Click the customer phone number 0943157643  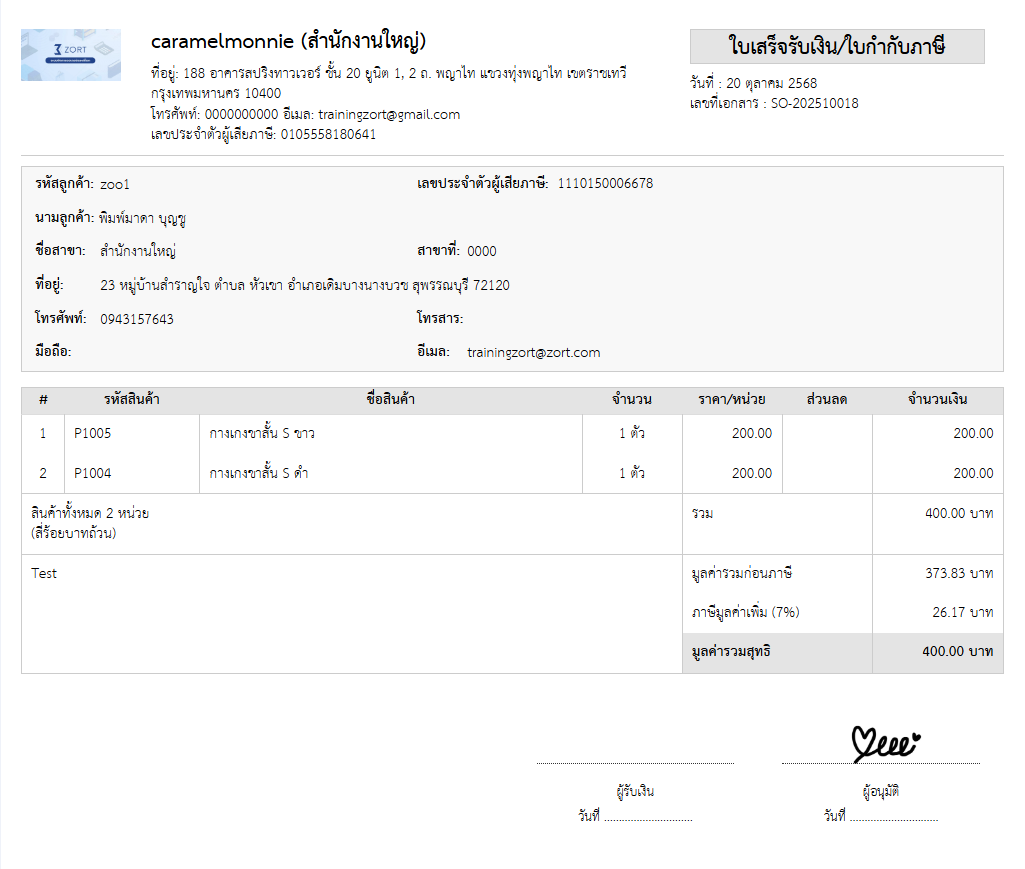tap(137, 319)
